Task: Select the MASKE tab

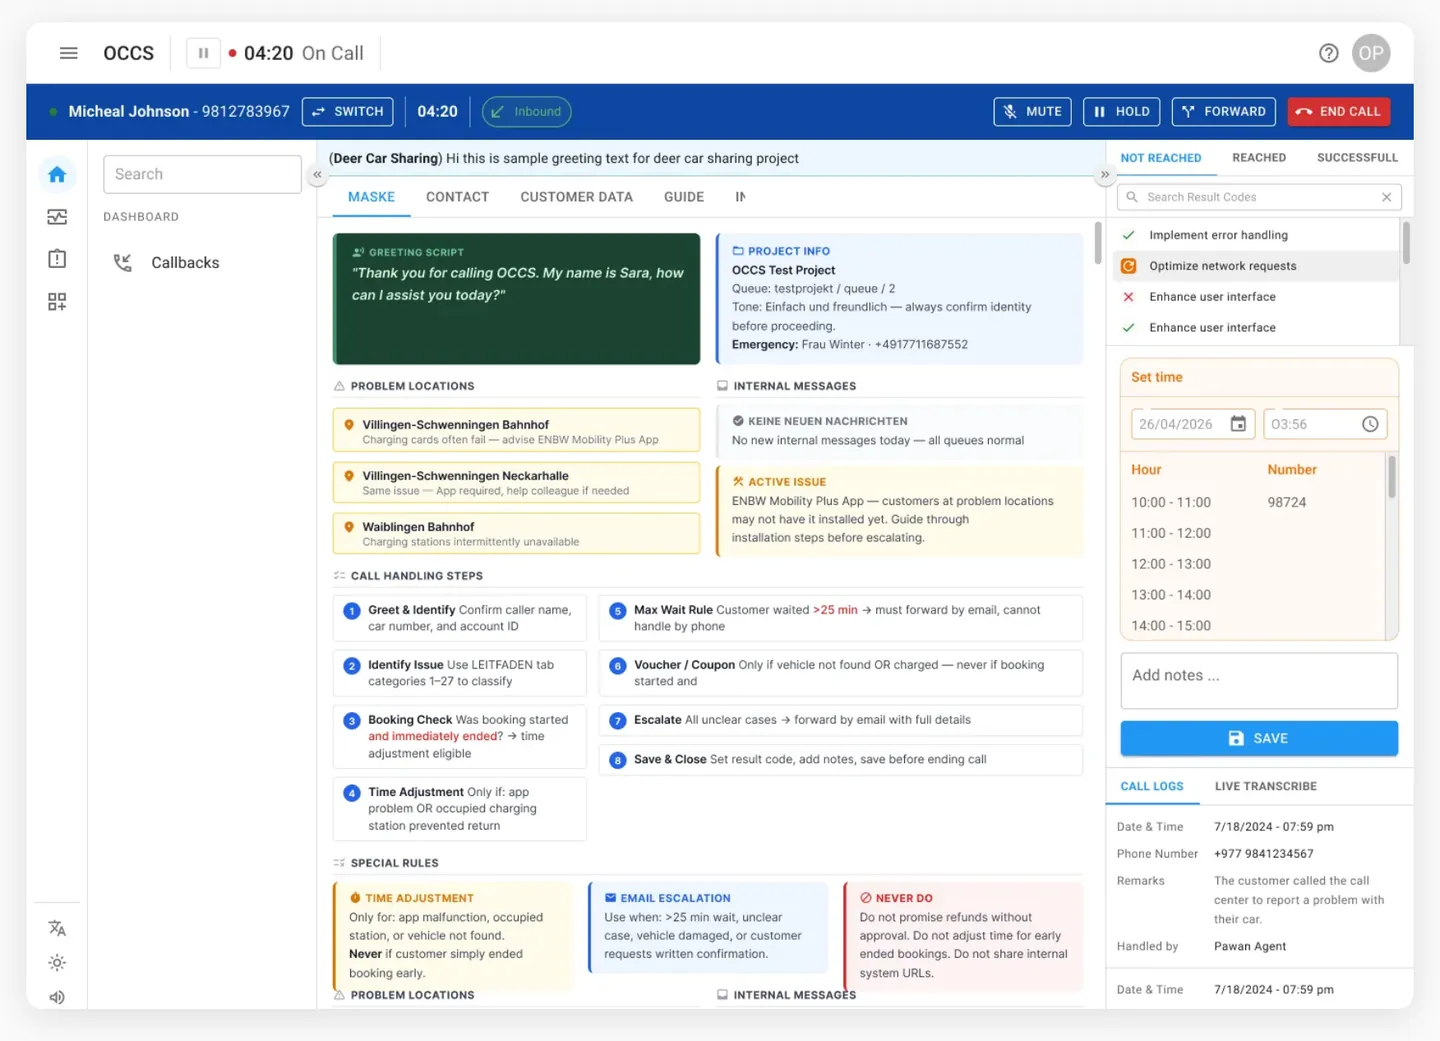Action: 371,197
